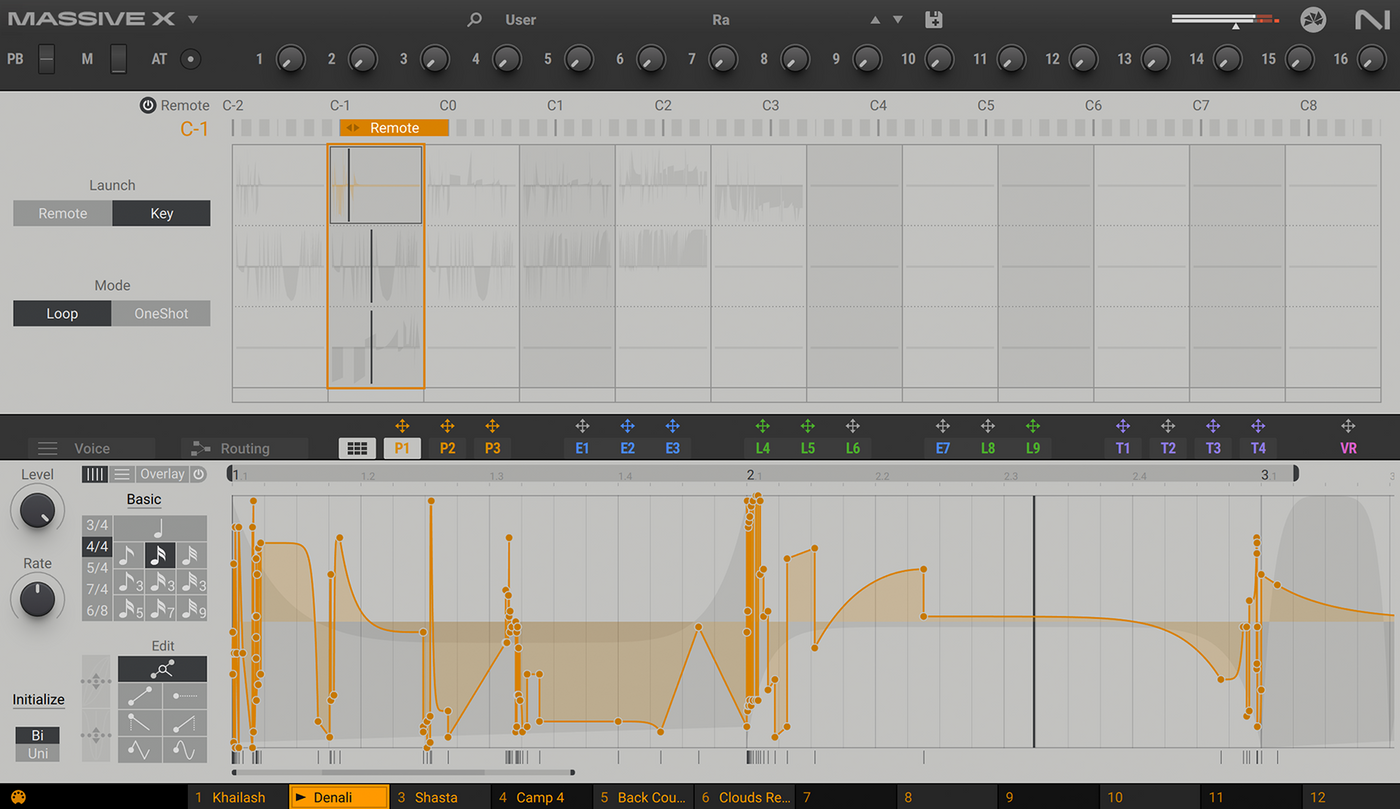Viewport: 1400px width, 809px height.
Task: Select the MIDI palette icon in the bottom-left corner
Action: pyautogui.click(x=18, y=798)
